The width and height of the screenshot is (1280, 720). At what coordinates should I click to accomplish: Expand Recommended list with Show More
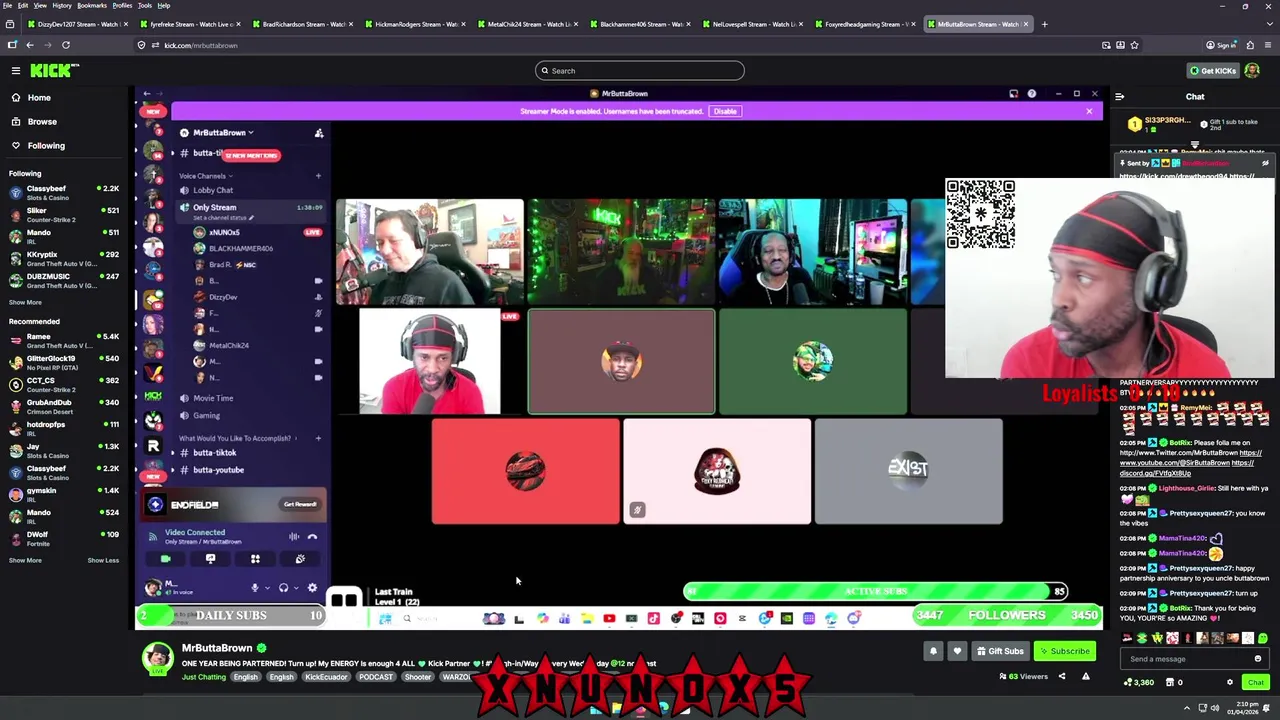25,560
